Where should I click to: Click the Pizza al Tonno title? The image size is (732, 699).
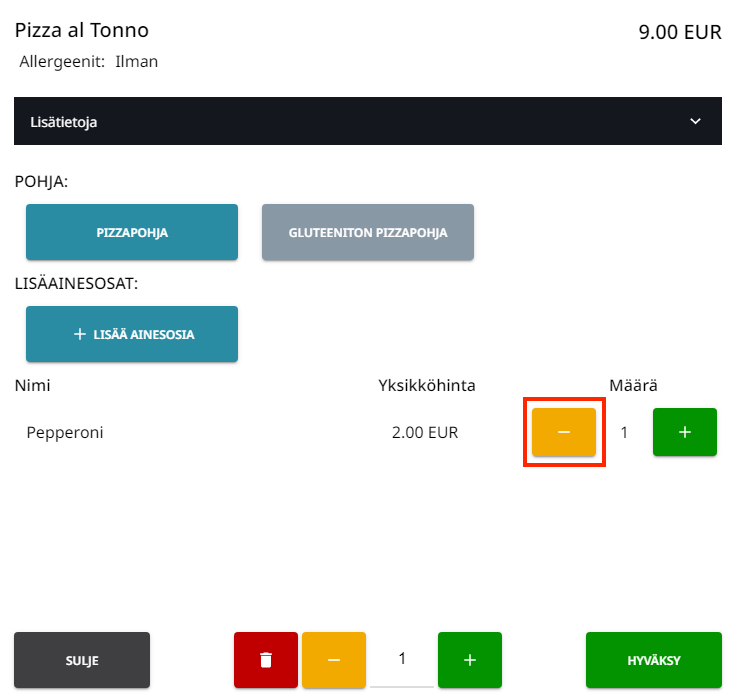click(x=82, y=30)
